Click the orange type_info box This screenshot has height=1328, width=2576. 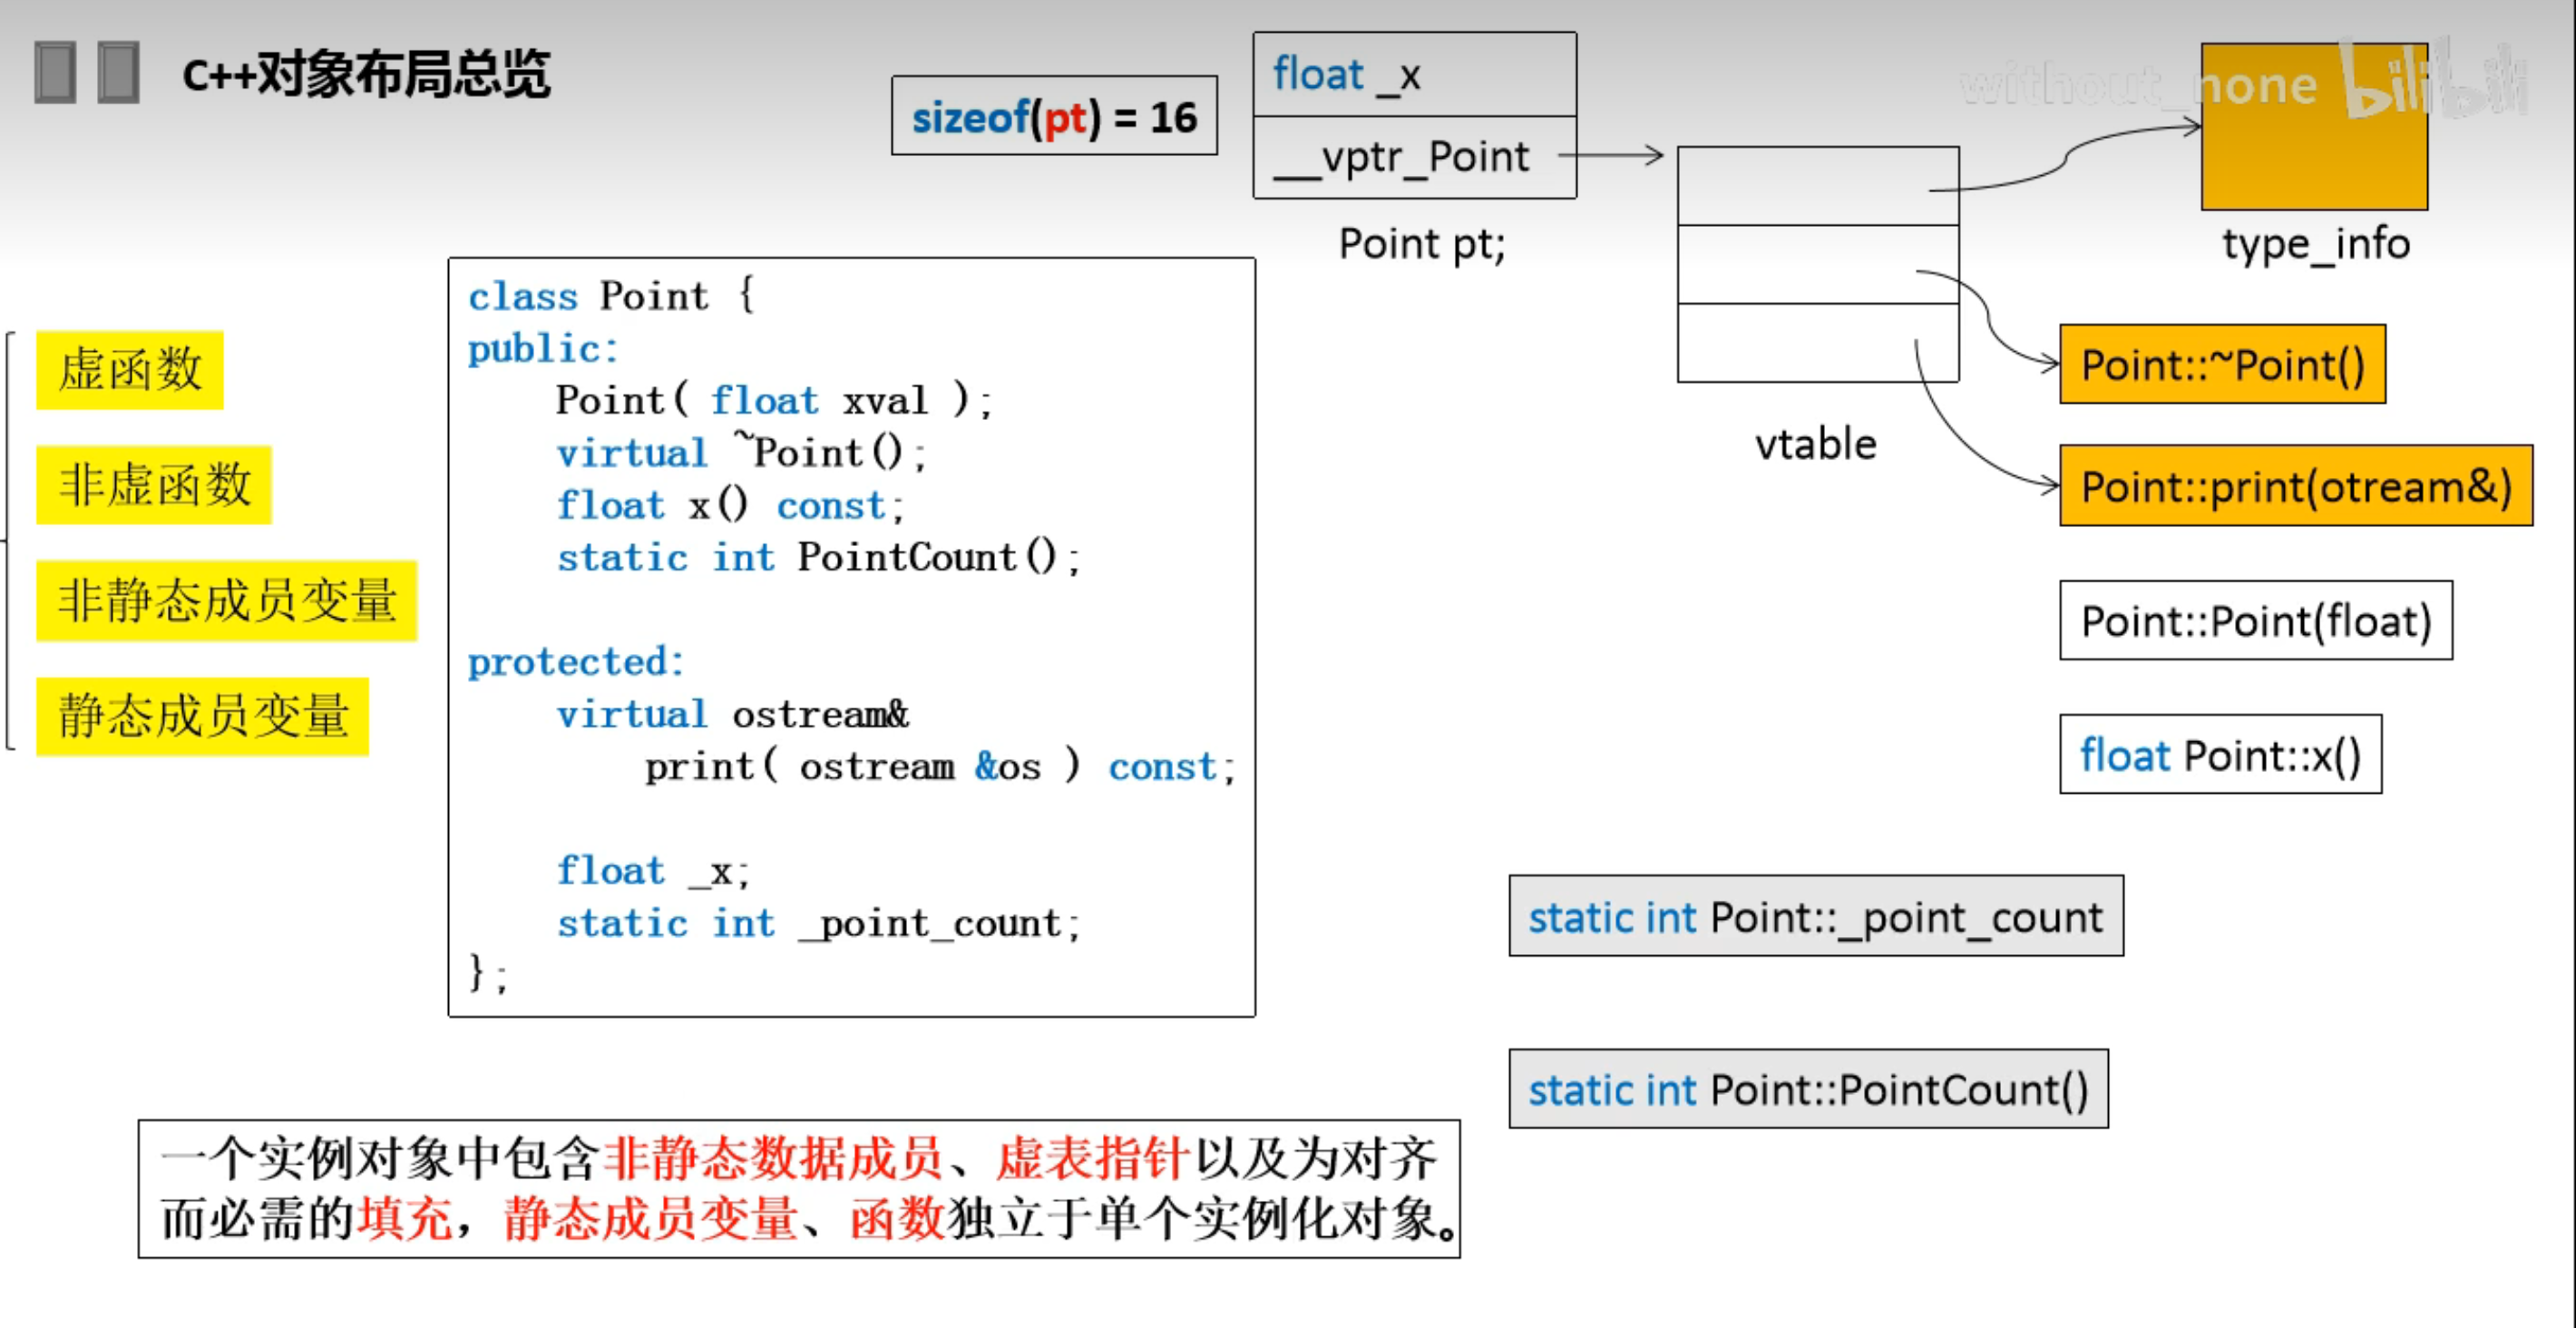[x=2313, y=150]
